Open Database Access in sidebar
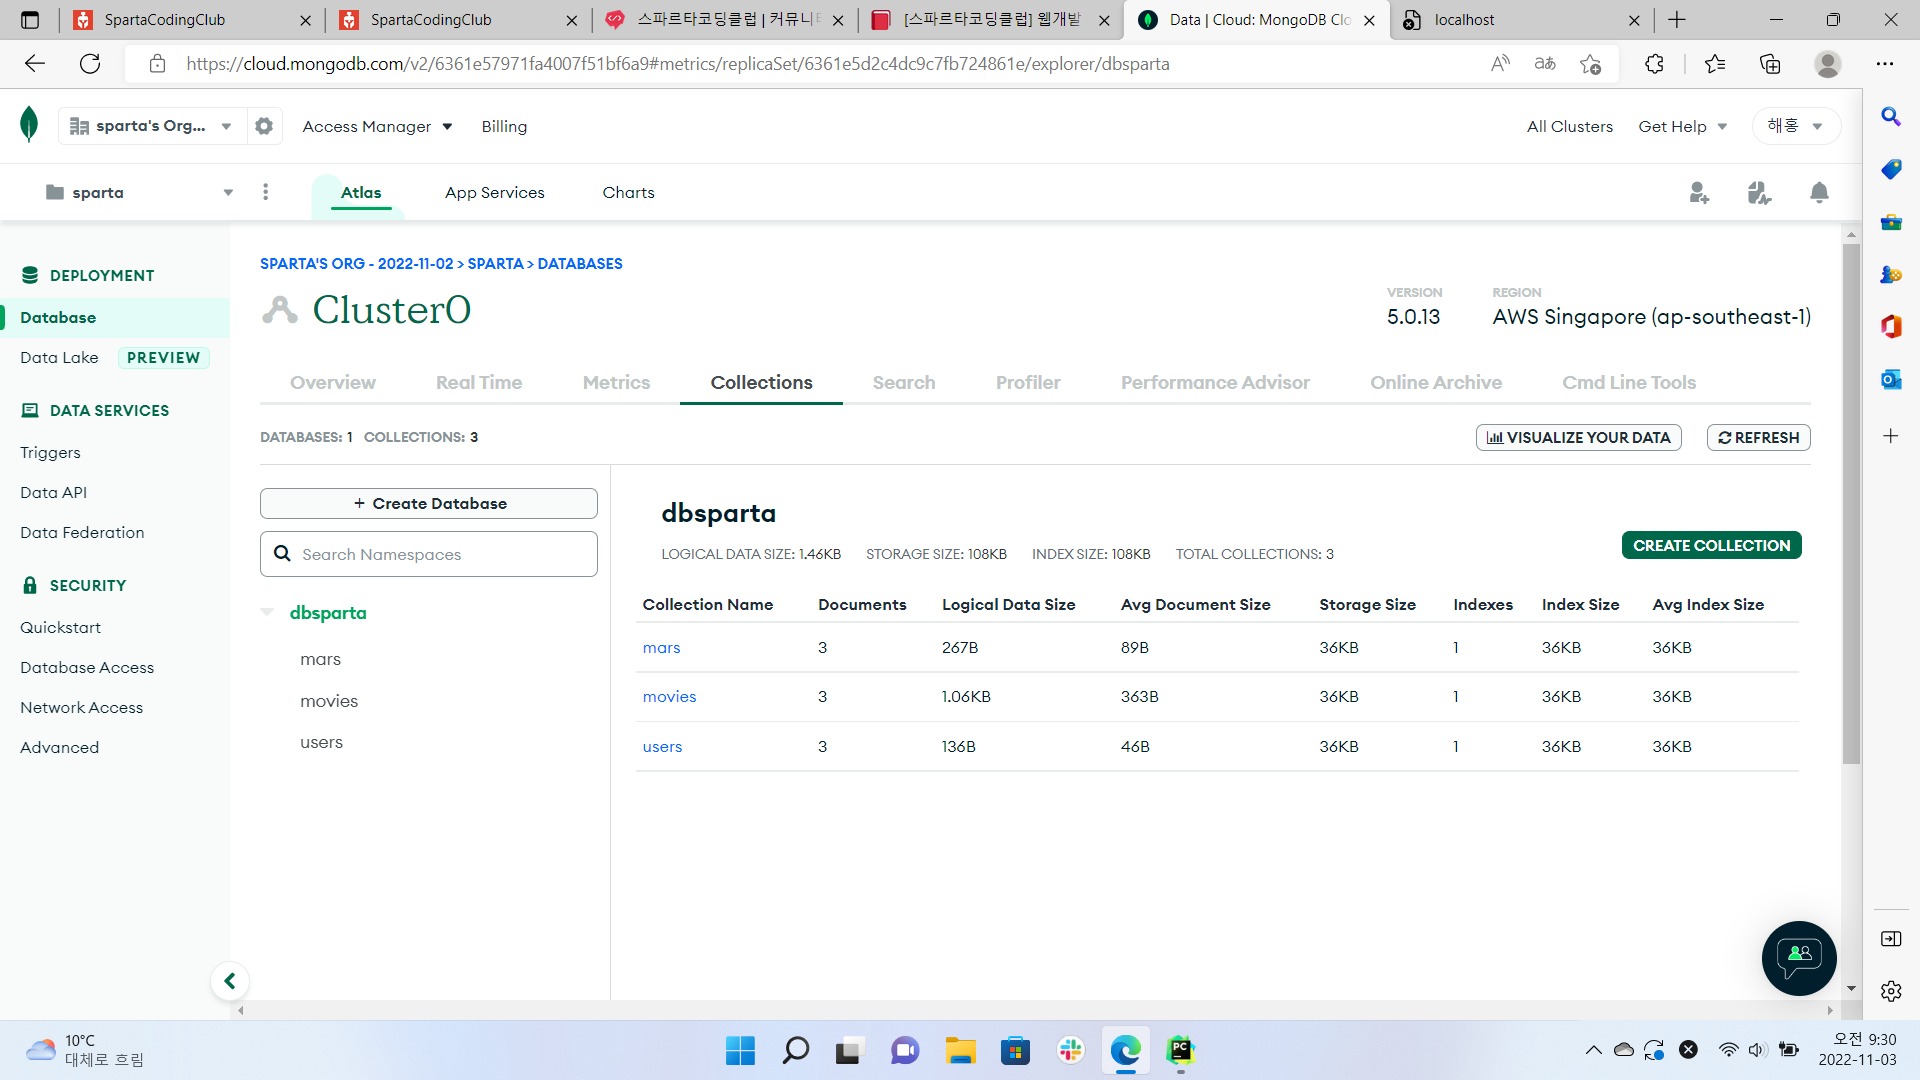 click(87, 668)
